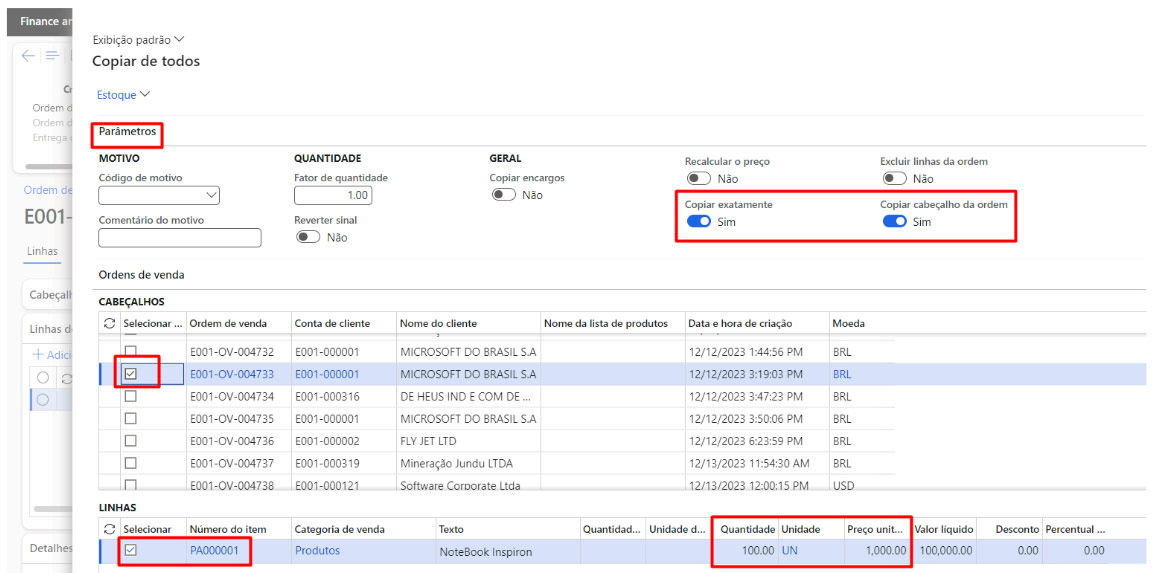Check the box for order E001-OV-004734
Image resolution: width=1159 pixels, height=573 pixels.
130,396
